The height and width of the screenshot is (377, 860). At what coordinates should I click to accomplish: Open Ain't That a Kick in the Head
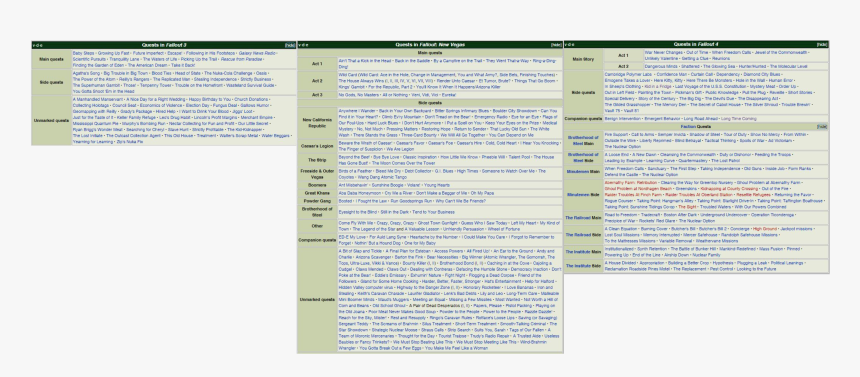(365, 61)
